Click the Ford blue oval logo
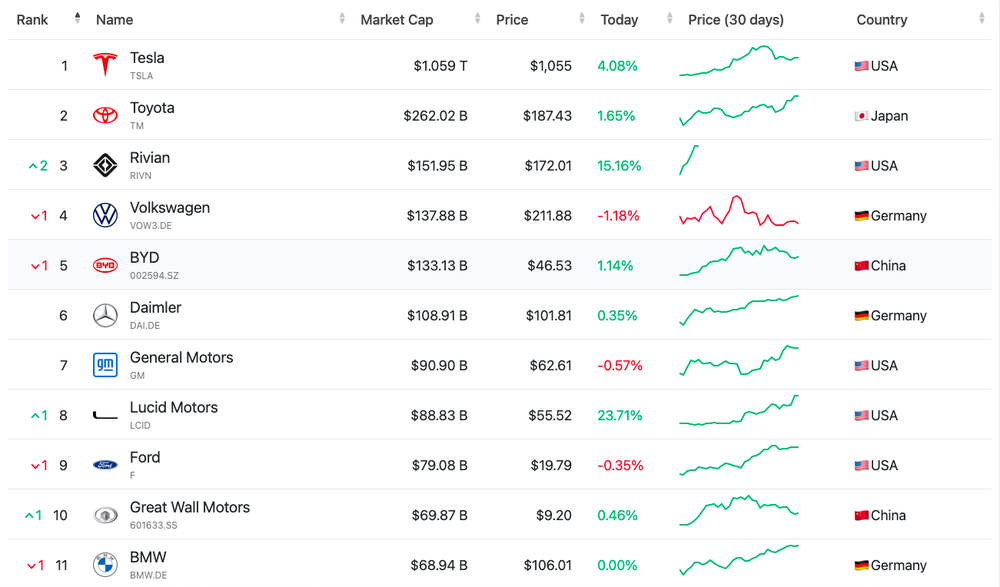Viewport: 1000px width, 587px height. [x=105, y=465]
